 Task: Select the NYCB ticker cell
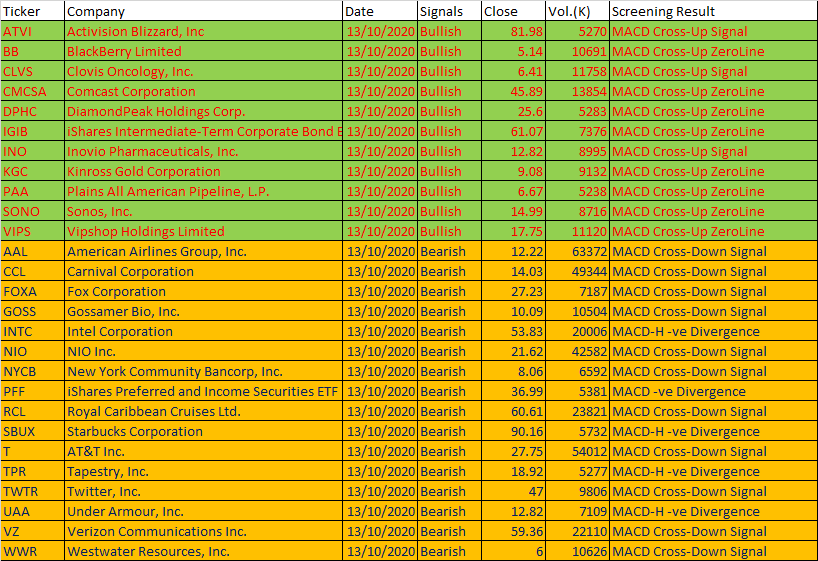tap(32, 372)
